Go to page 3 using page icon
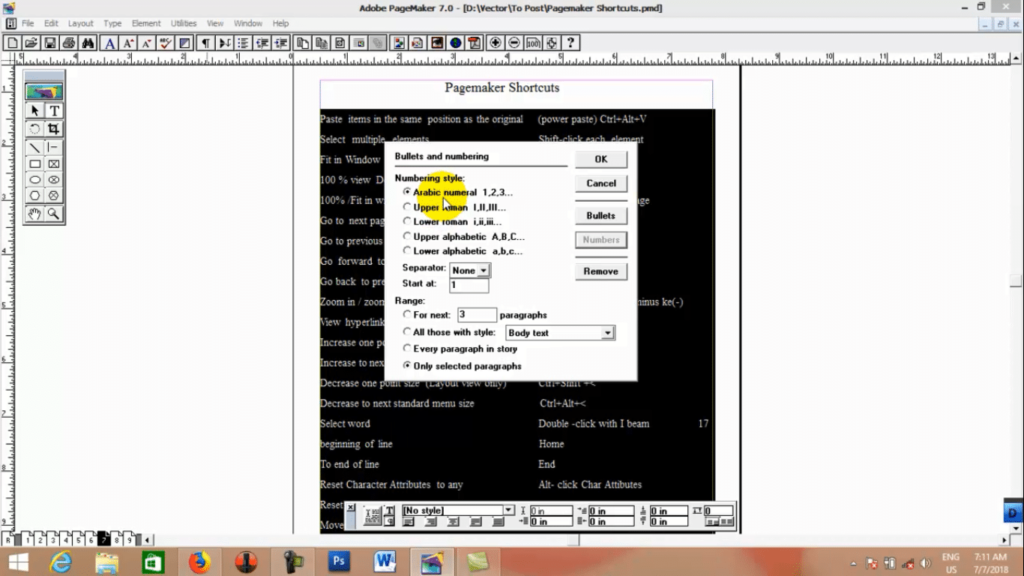 tap(54, 539)
